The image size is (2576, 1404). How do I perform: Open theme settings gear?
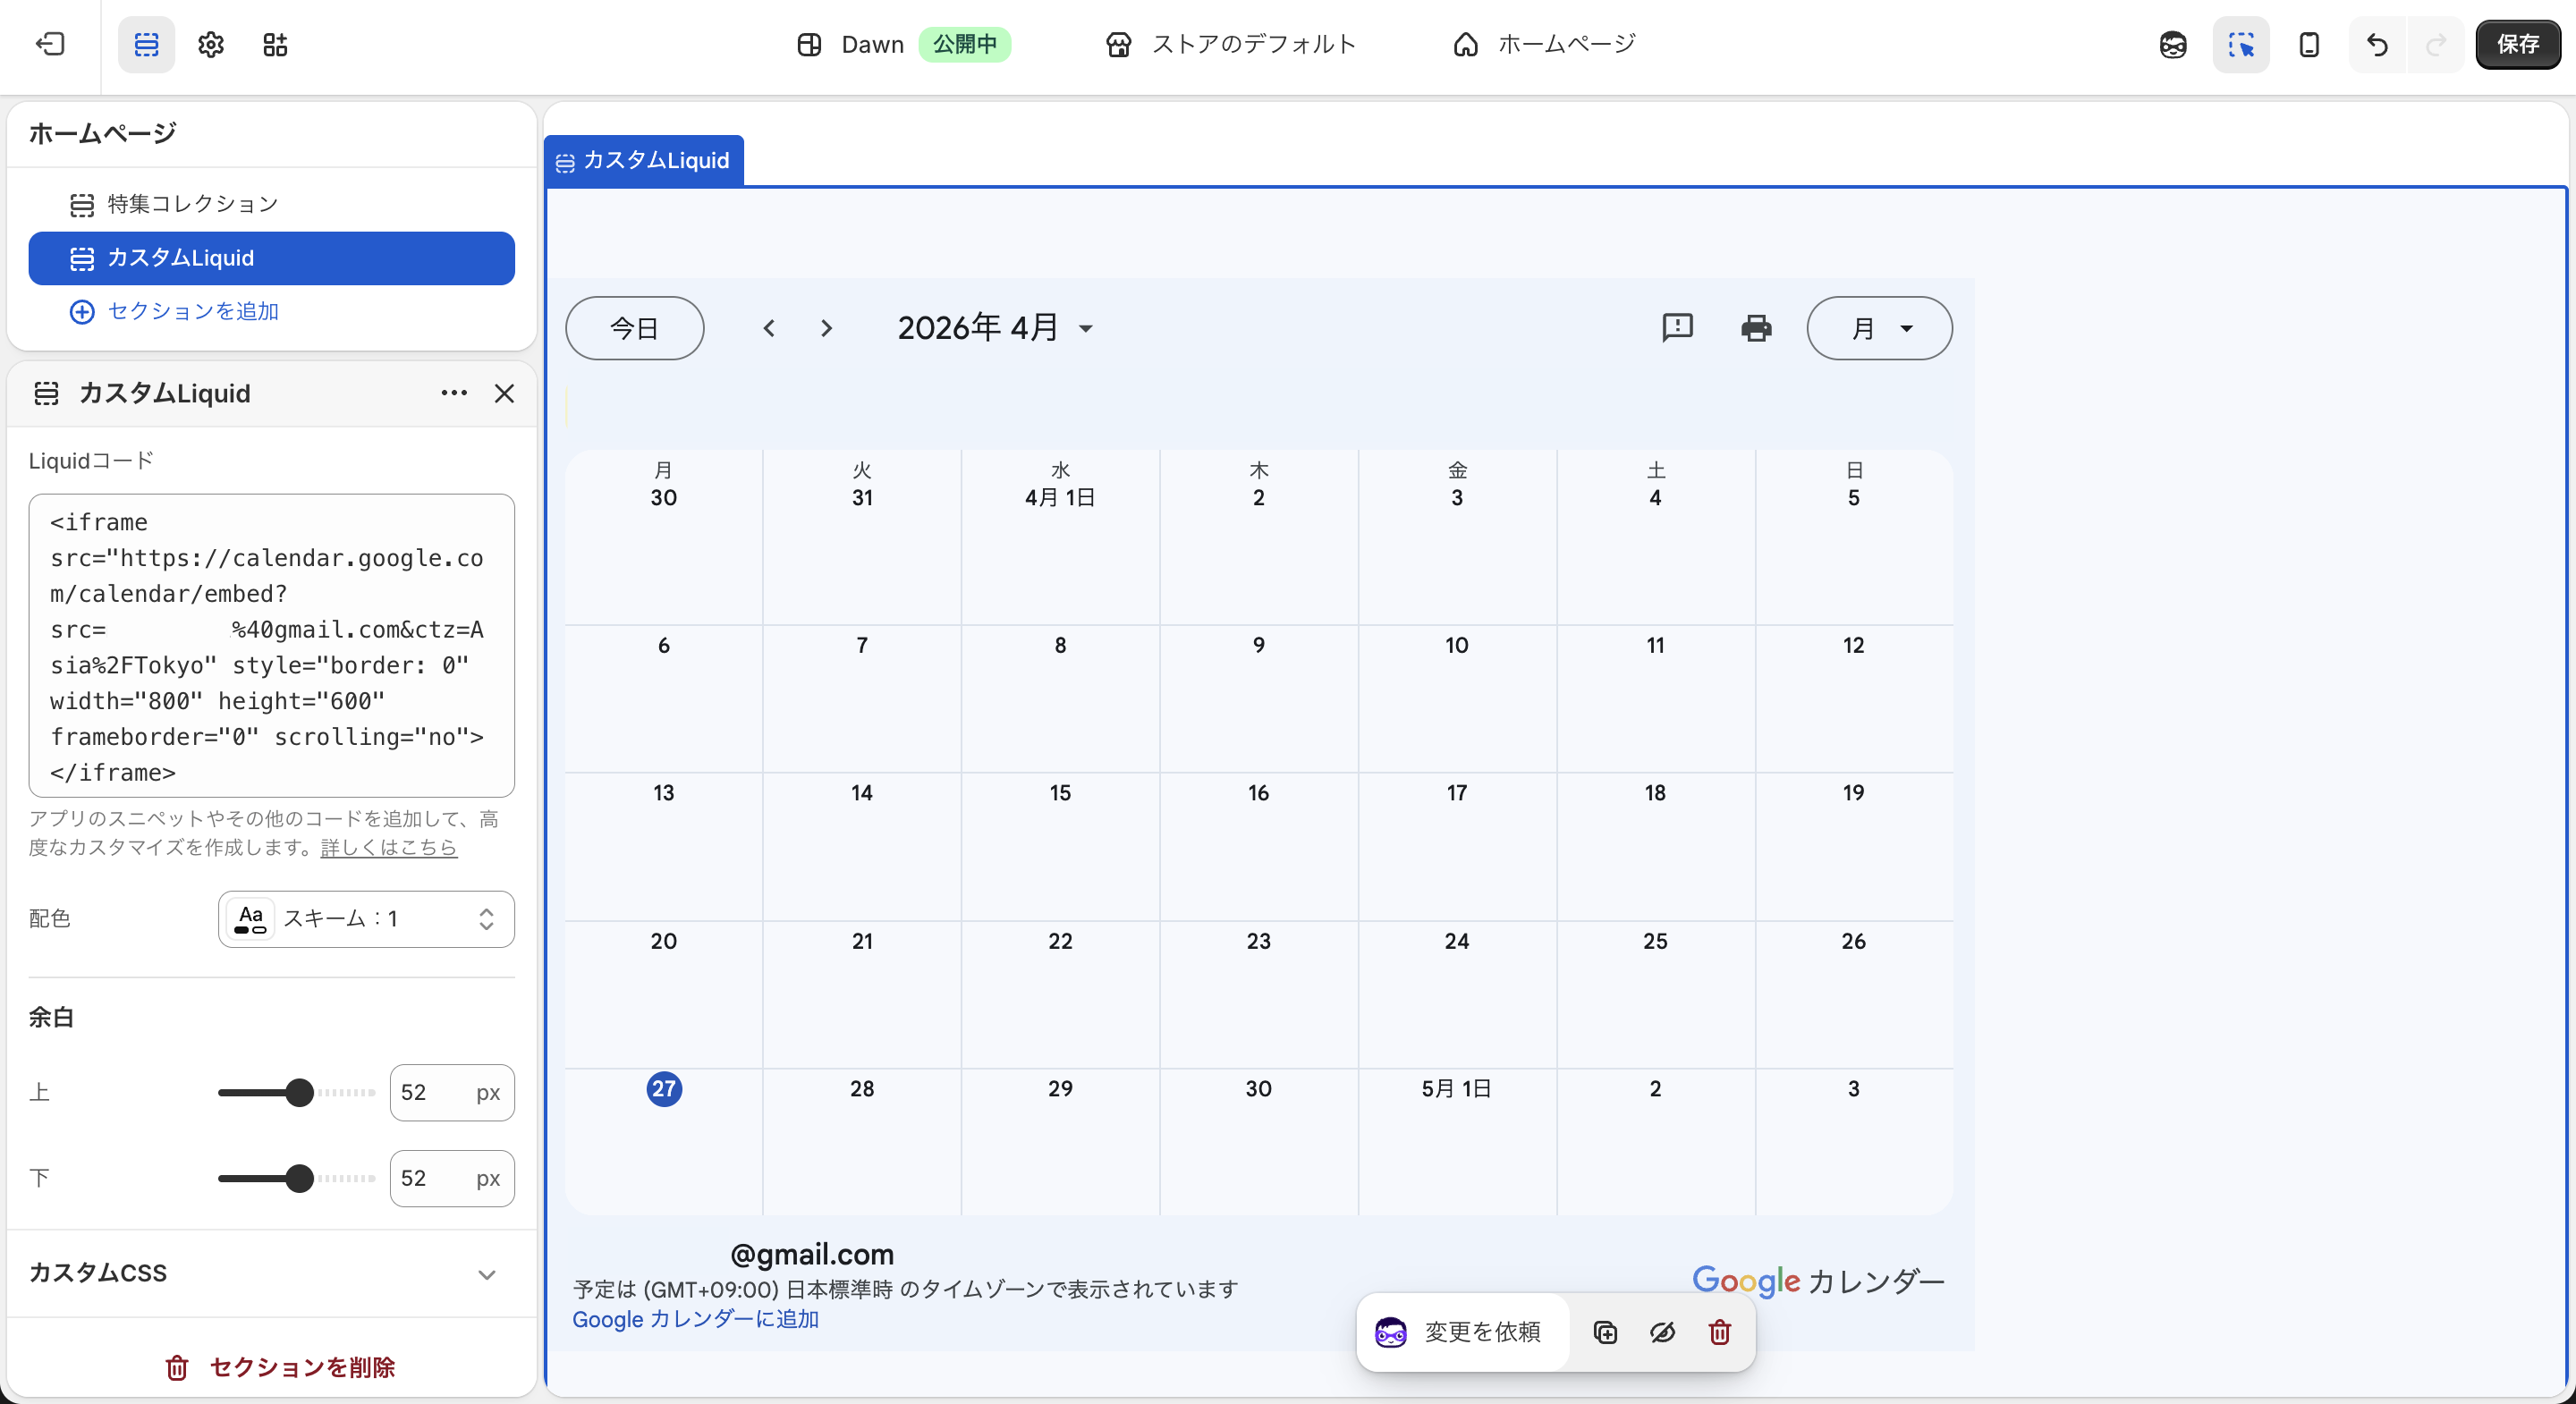pos(210,44)
